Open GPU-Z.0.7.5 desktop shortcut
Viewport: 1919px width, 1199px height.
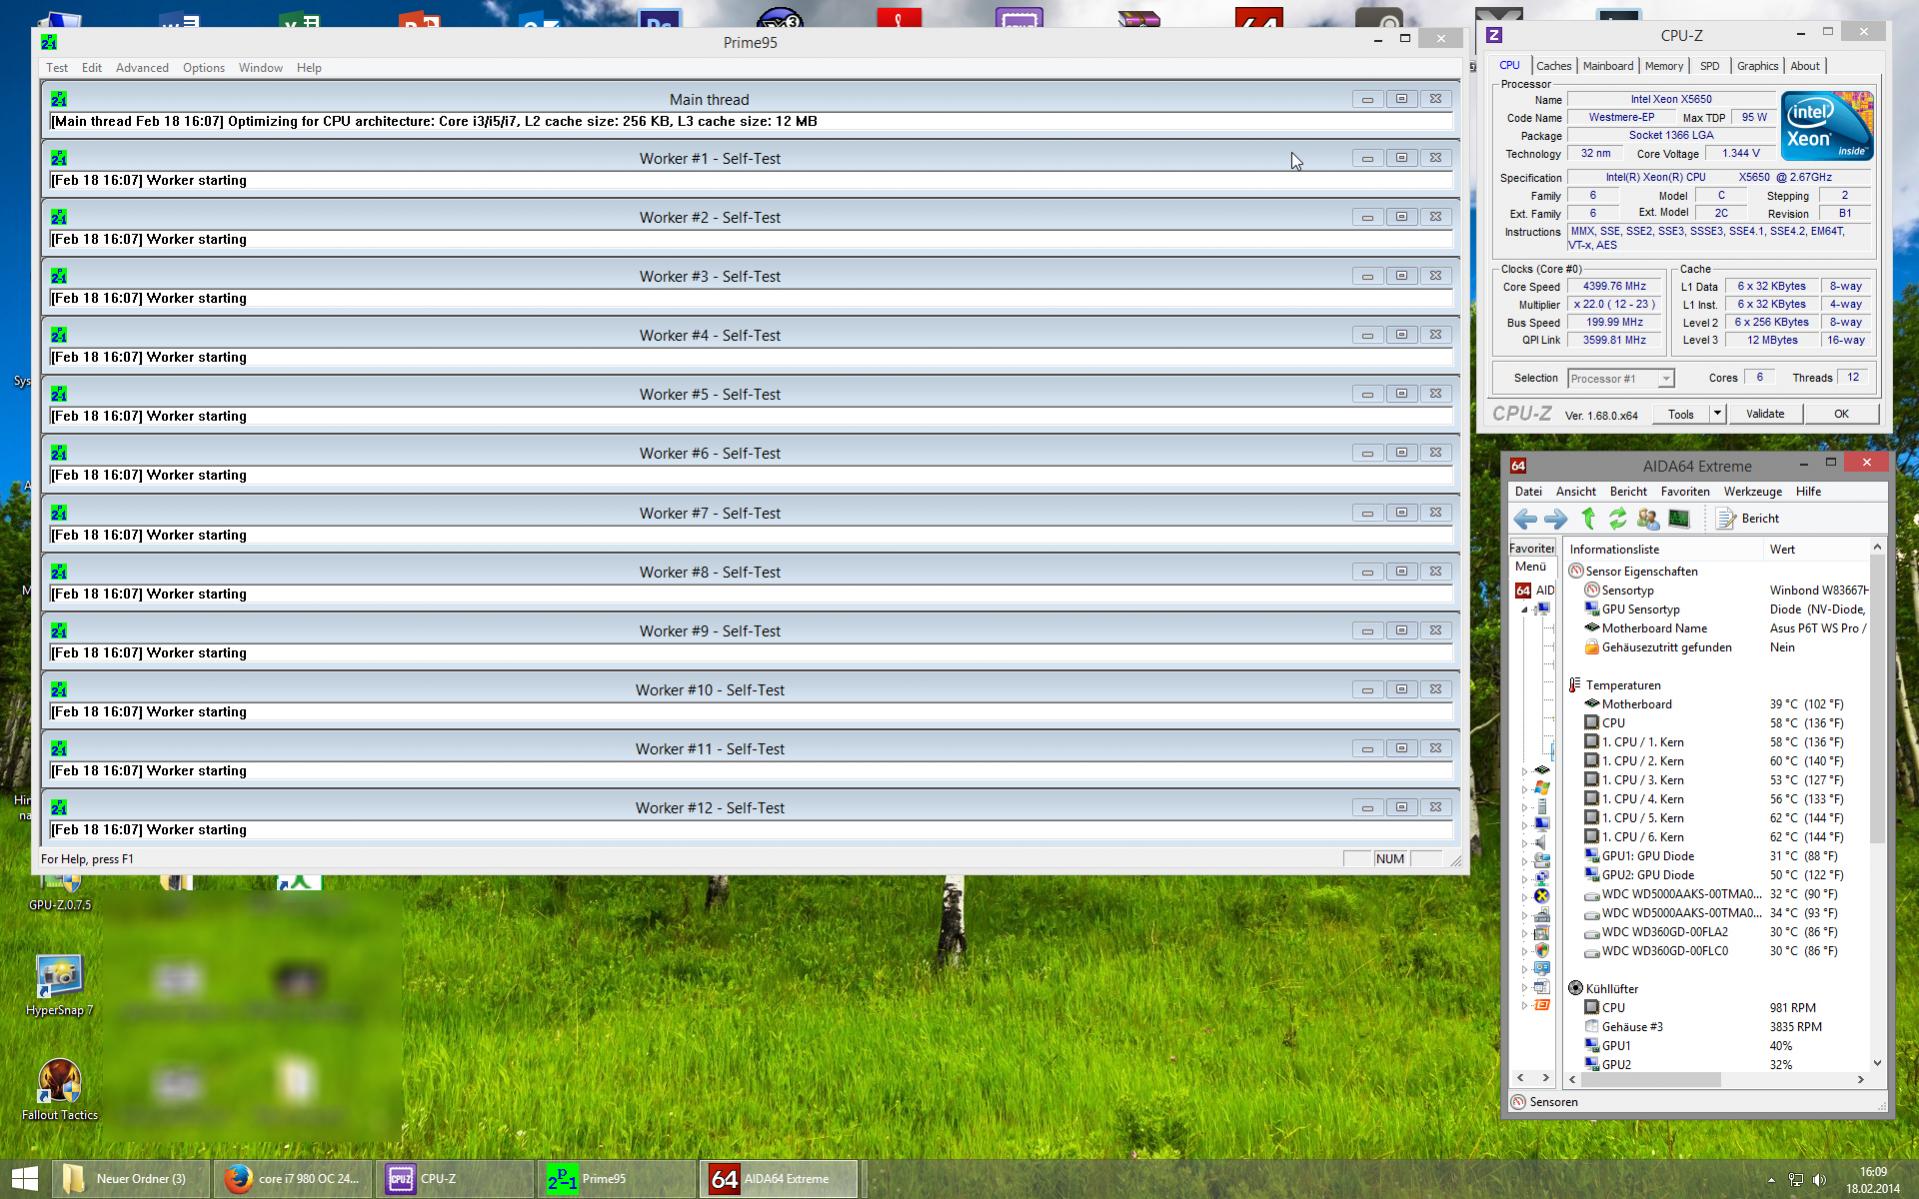coord(60,892)
